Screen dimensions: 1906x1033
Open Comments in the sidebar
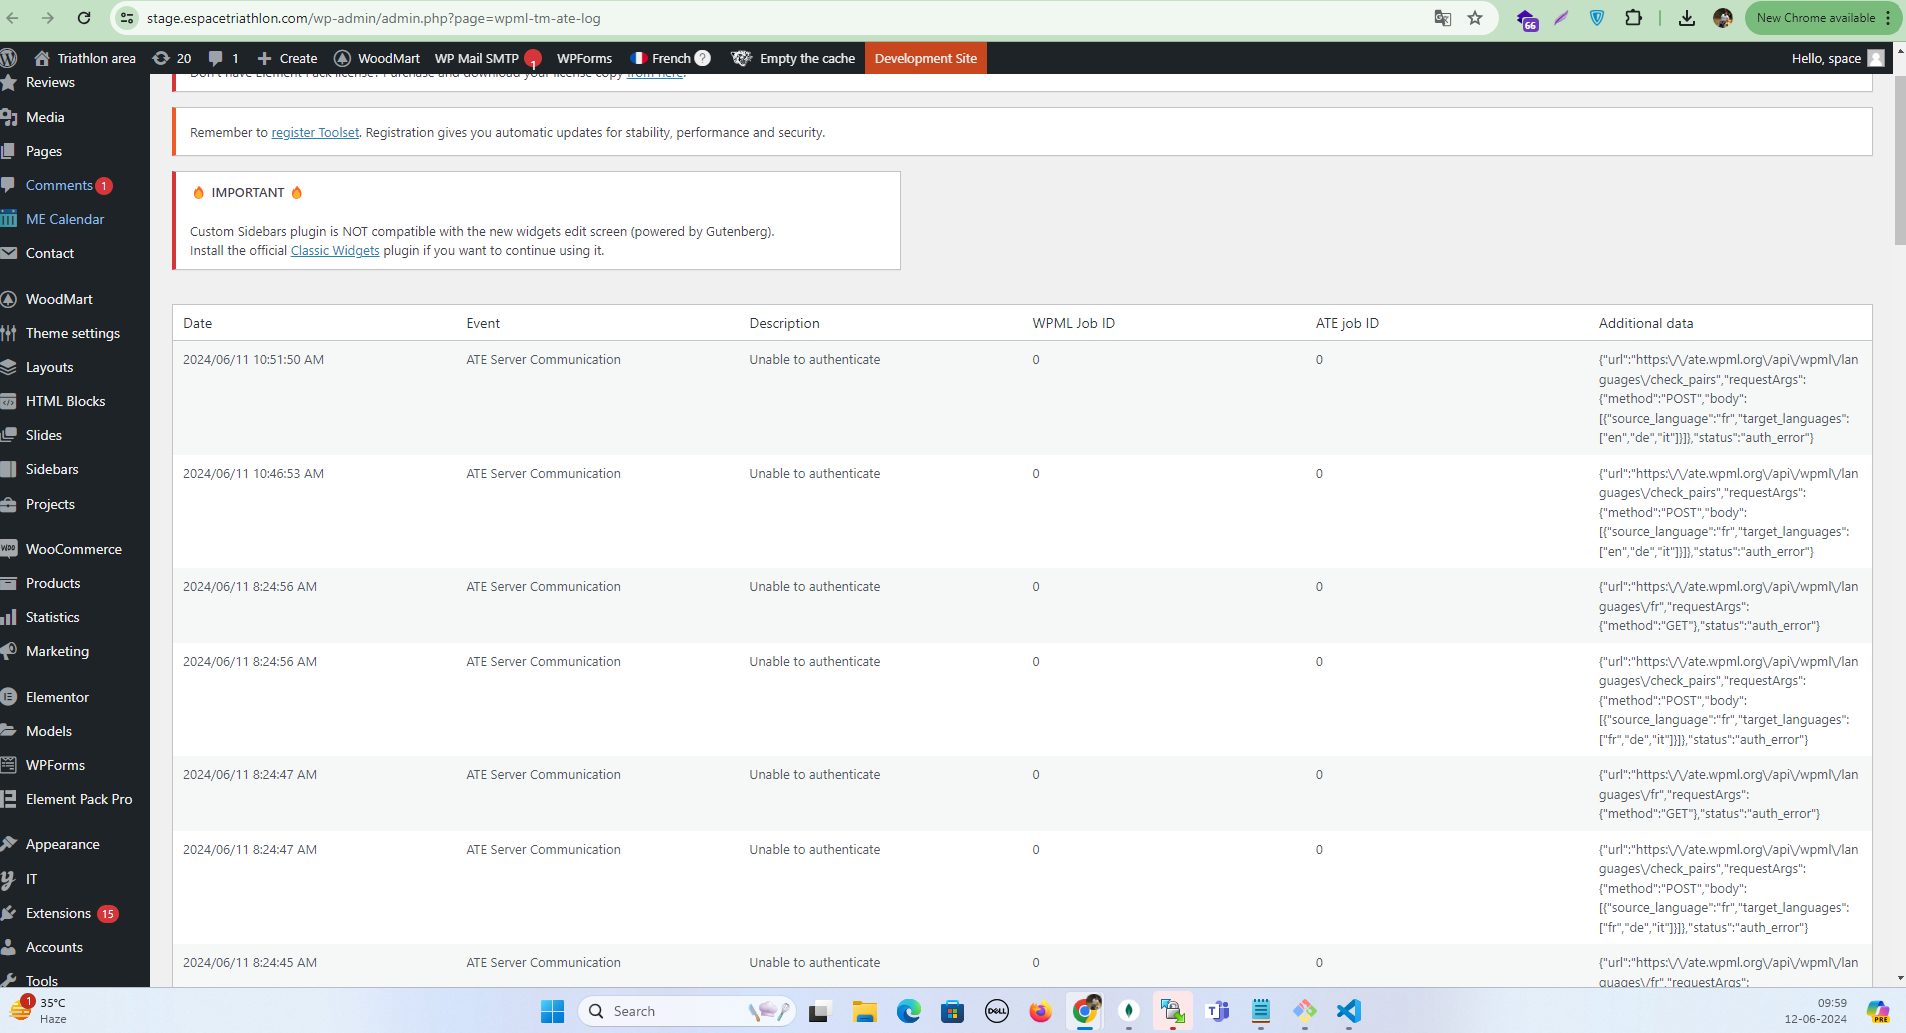click(59, 185)
